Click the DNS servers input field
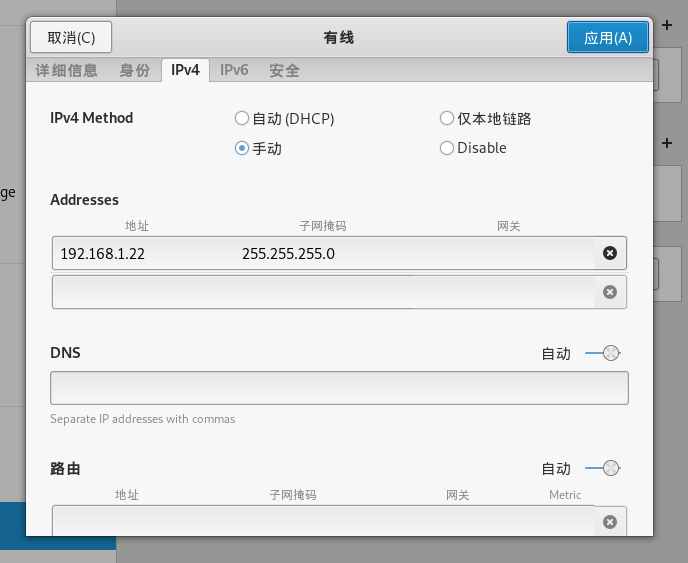 339,388
